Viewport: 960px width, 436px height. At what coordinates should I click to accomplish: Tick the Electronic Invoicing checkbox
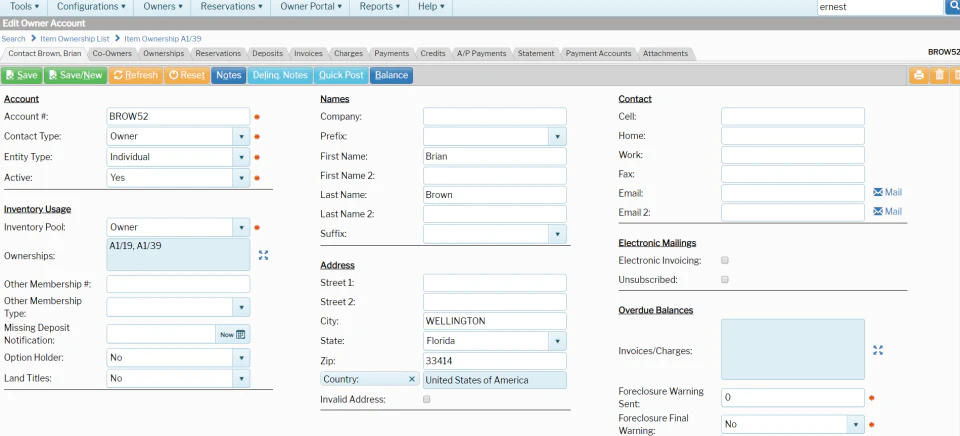tap(725, 260)
